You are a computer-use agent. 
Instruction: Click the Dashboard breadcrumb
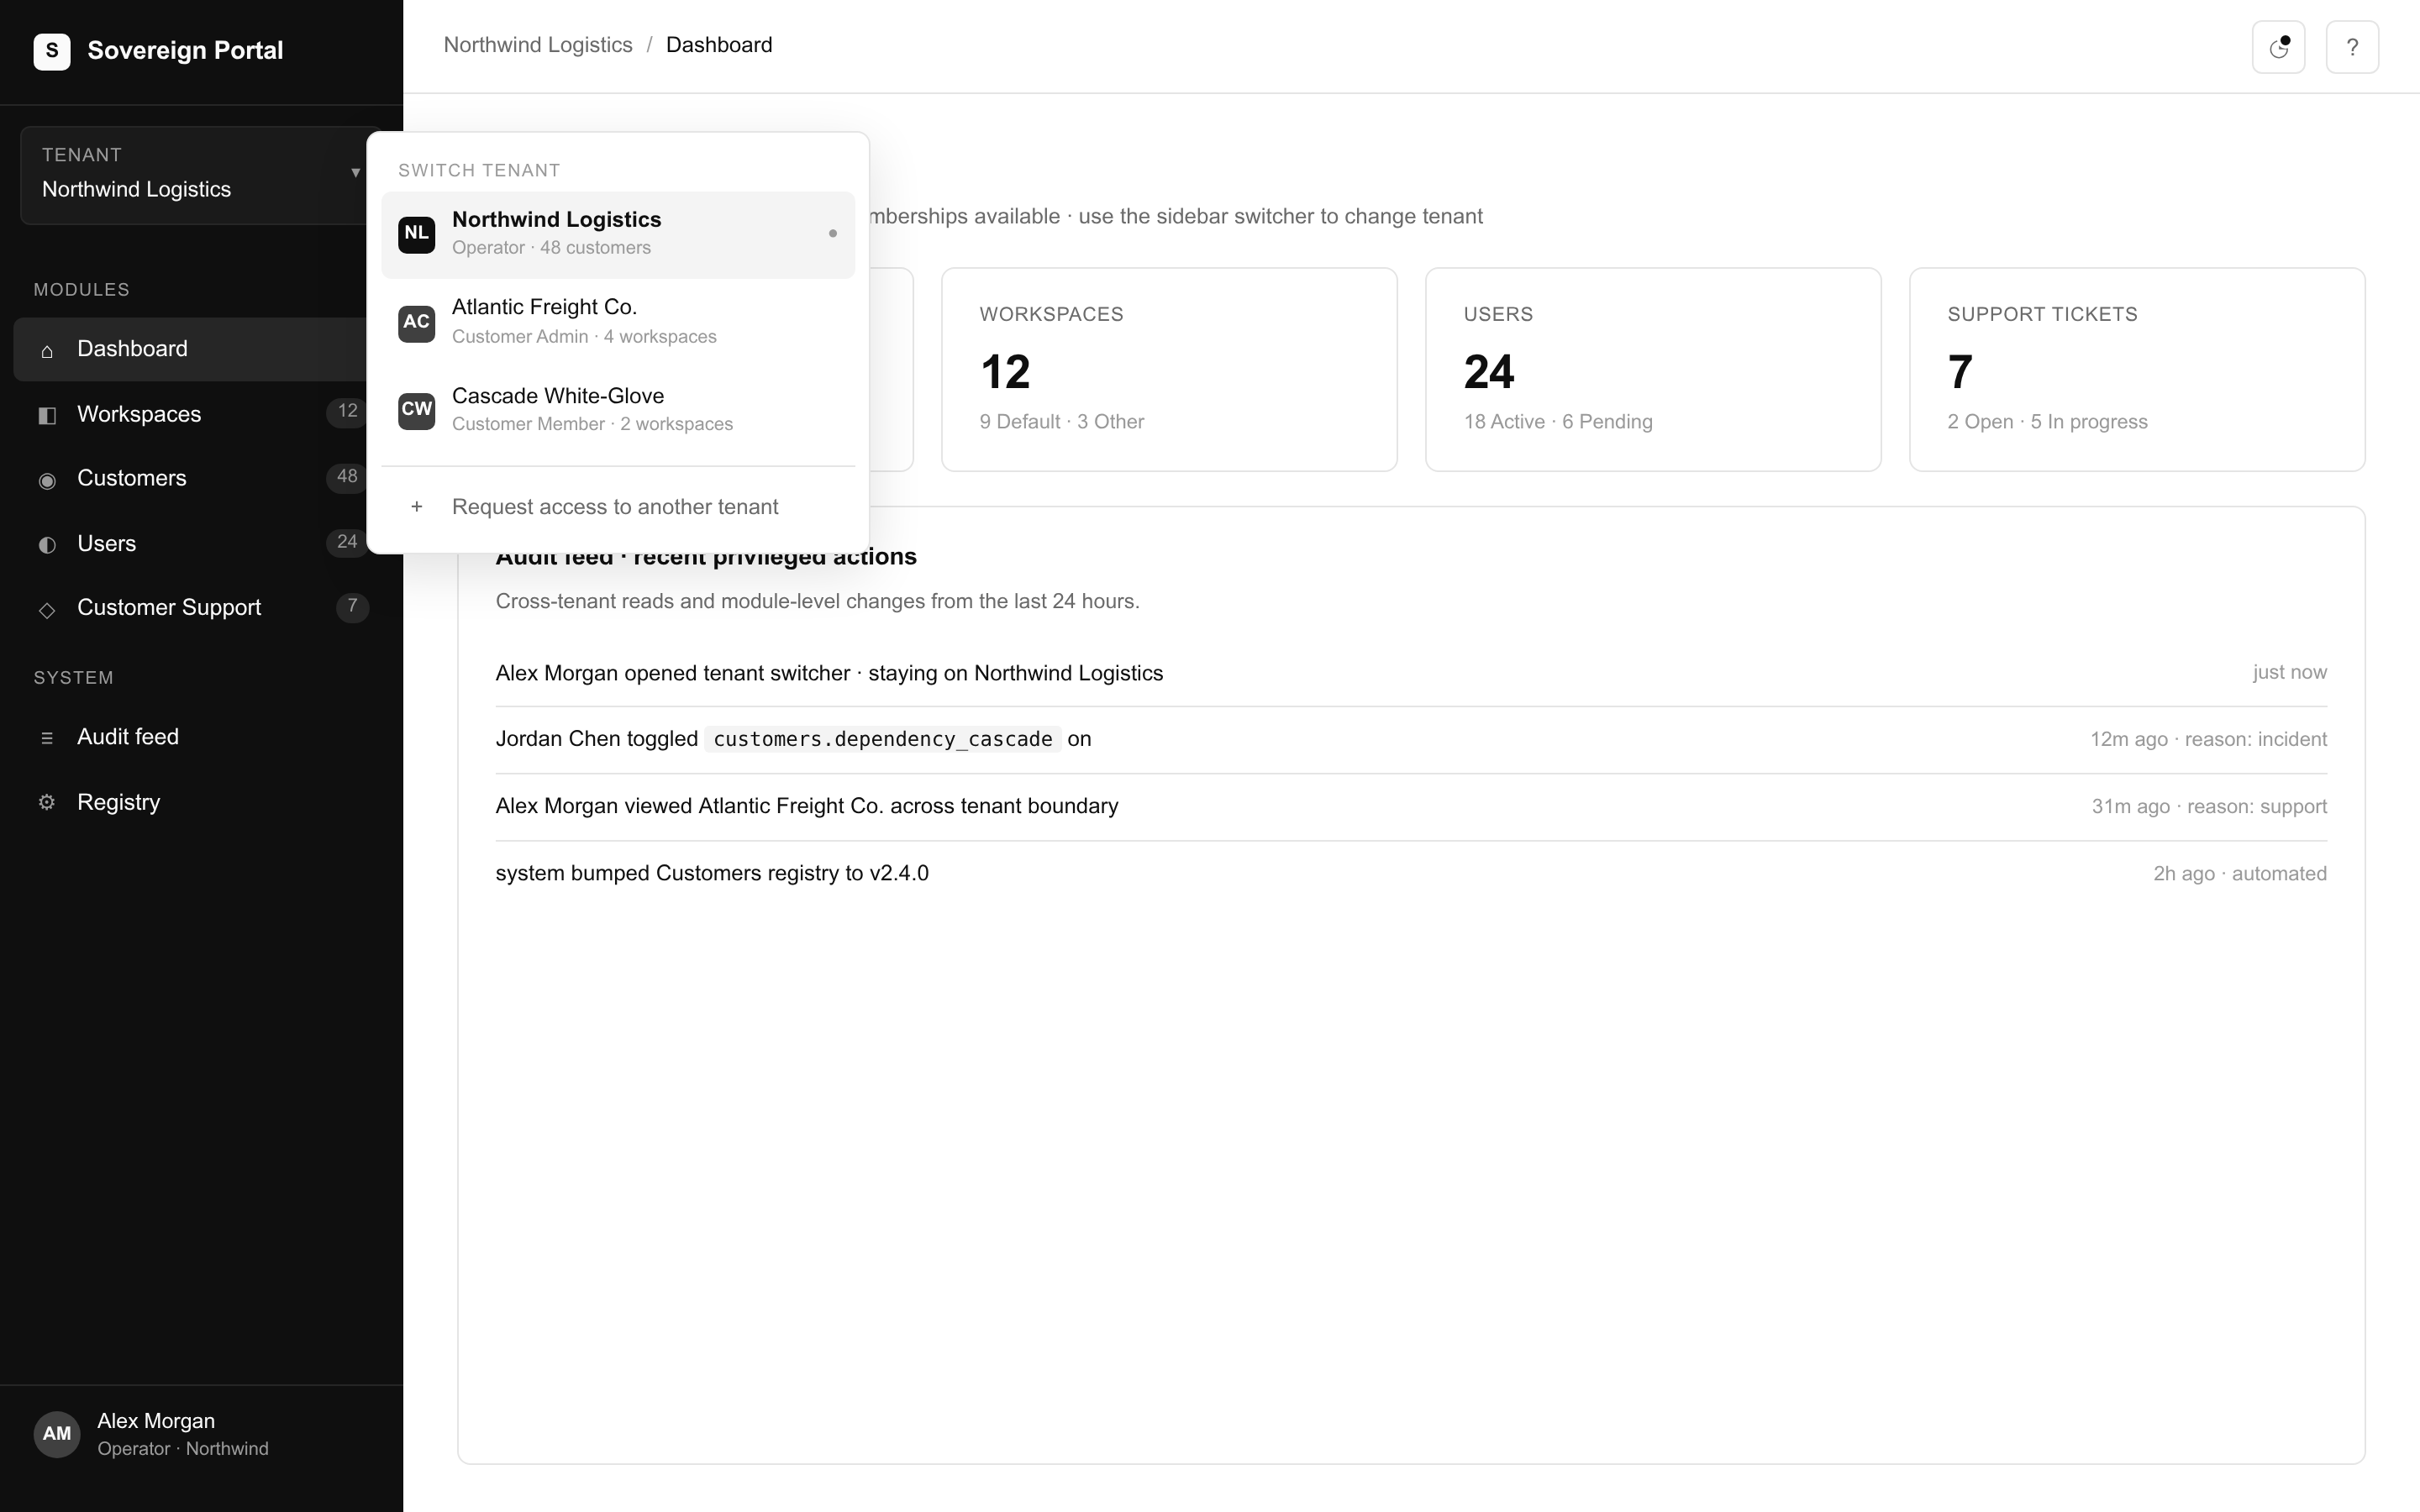(x=719, y=45)
